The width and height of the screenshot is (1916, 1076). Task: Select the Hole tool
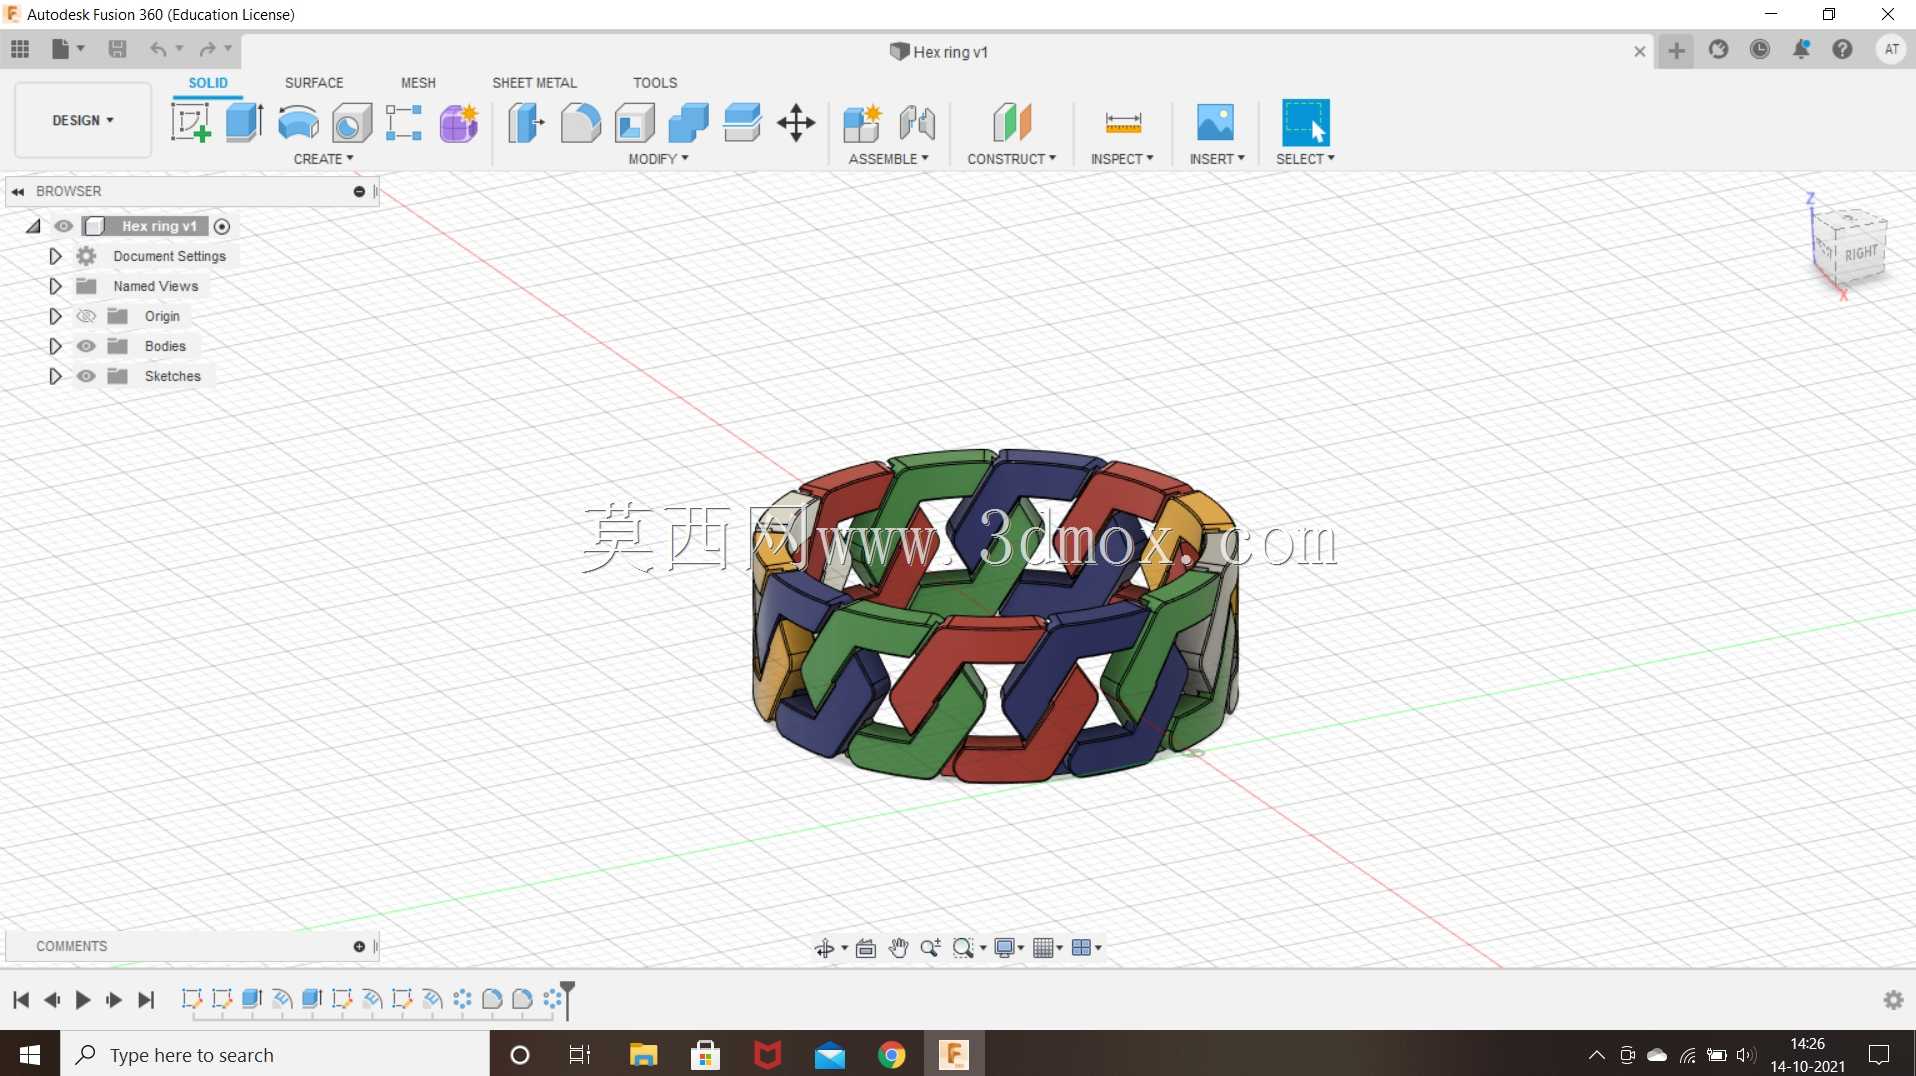pyautogui.click(x=352, y=123)
